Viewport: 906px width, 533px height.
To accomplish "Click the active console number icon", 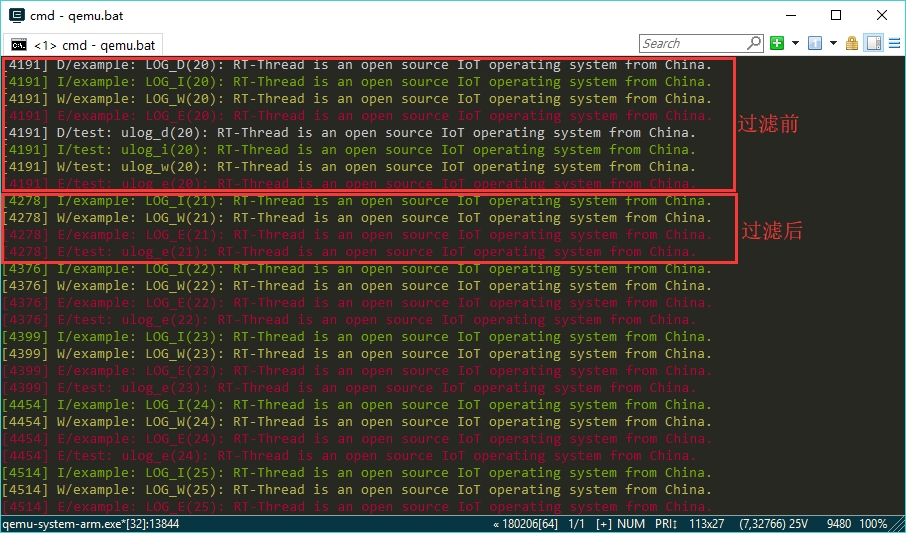I will click(815, 43).
